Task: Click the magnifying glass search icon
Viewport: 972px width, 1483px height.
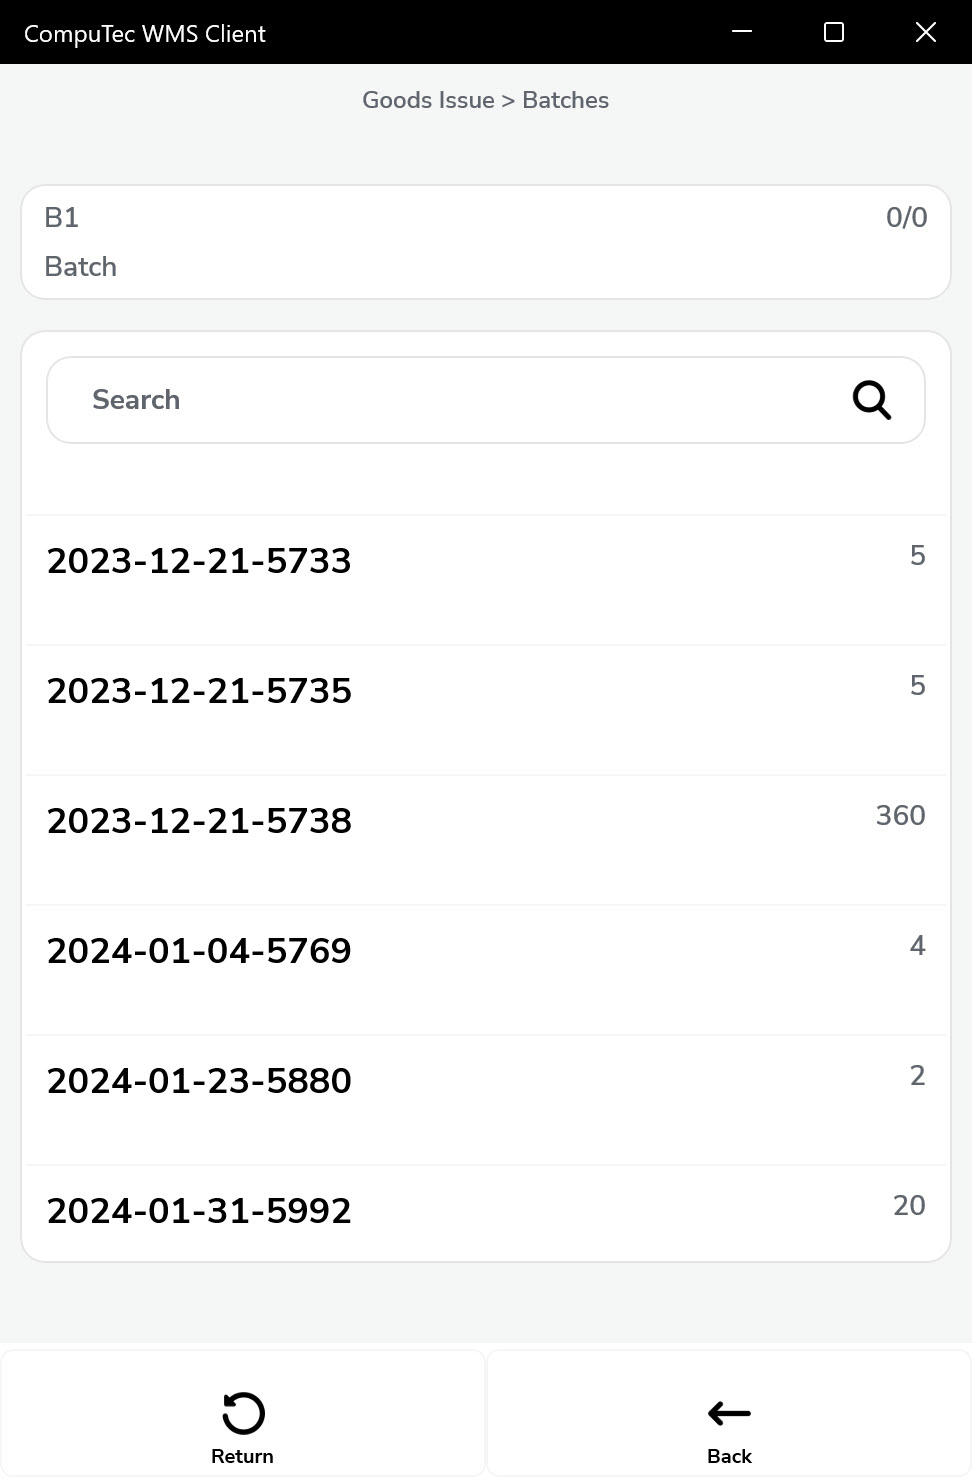Action: click(x=871, y=400)
